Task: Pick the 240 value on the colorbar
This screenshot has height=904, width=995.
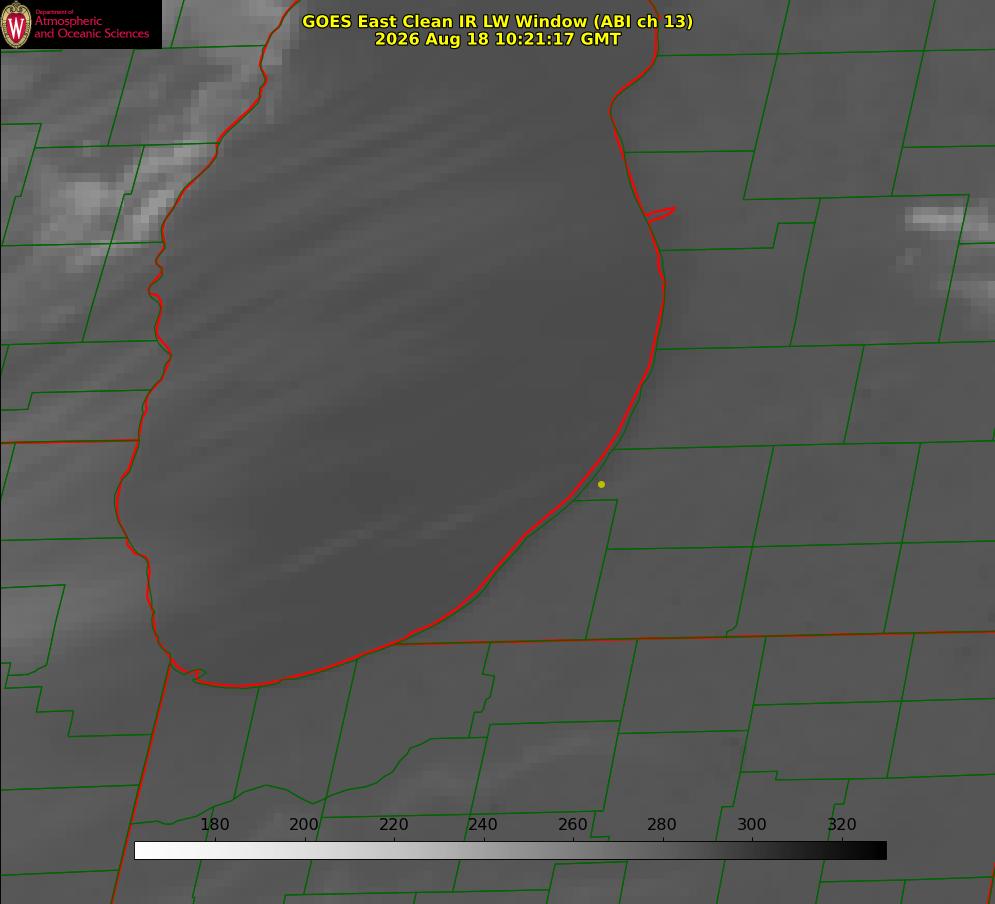Action: tap(482, 824)
